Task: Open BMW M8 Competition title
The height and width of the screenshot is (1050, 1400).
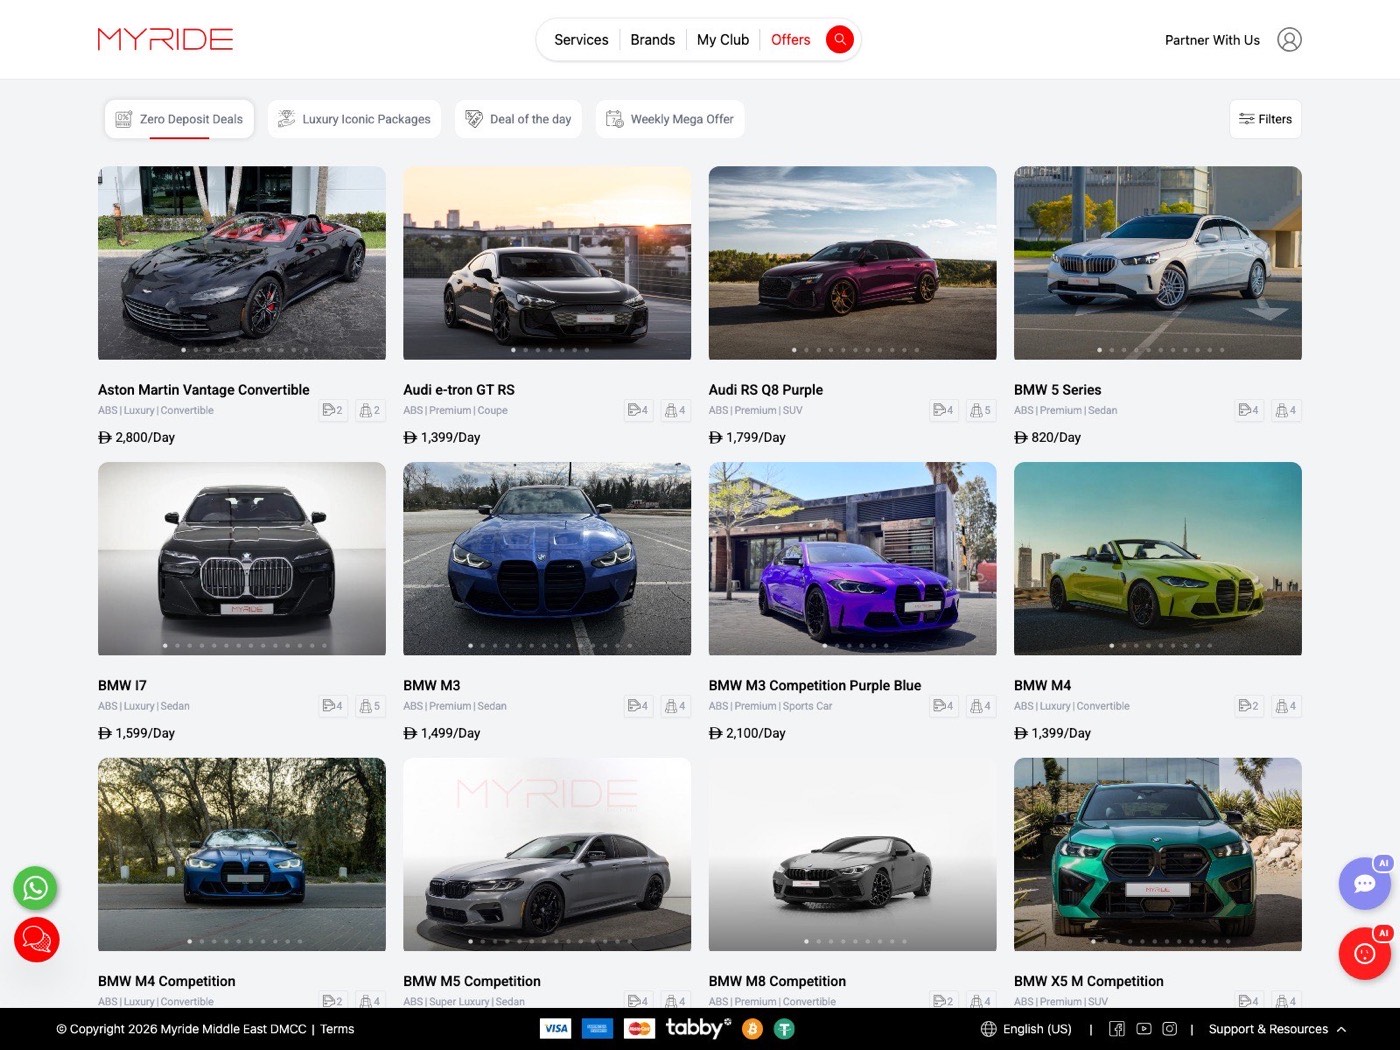Action: 777,982
